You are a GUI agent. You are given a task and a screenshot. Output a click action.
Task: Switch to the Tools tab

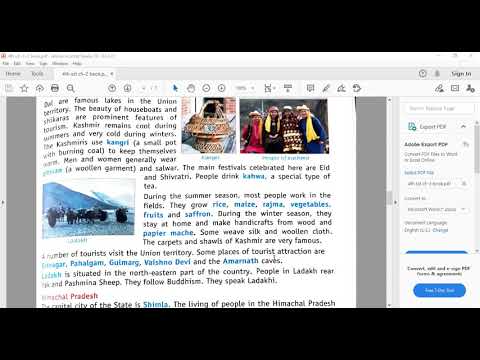[37, 74]
